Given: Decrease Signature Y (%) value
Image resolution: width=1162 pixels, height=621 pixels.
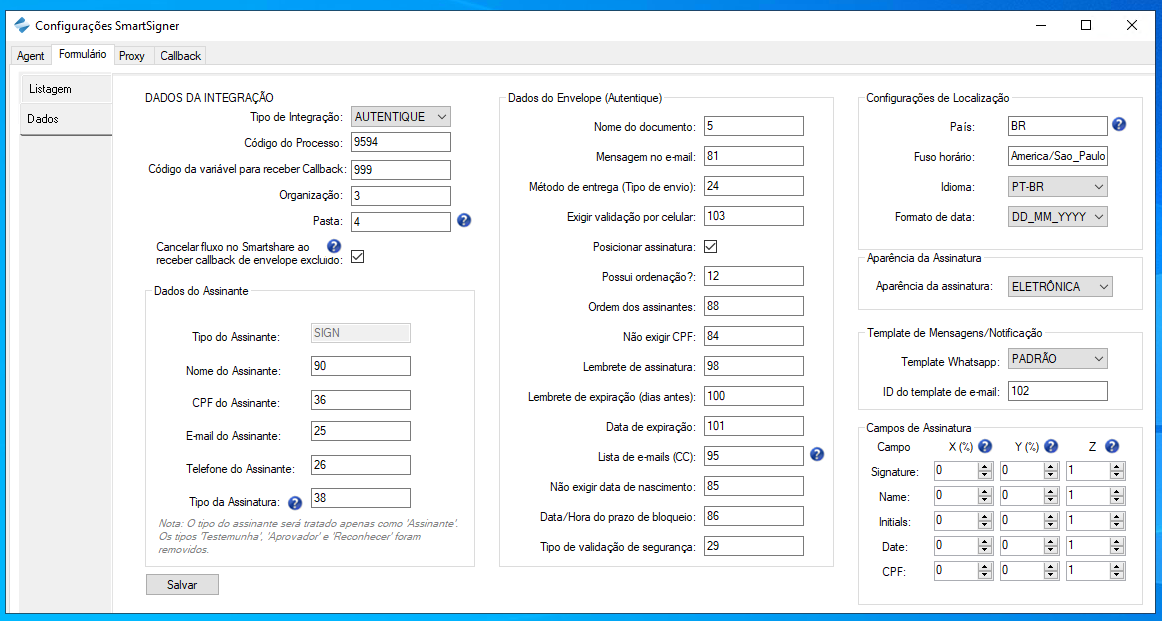Looking at the screenshot, I should tap(1051, 475).
